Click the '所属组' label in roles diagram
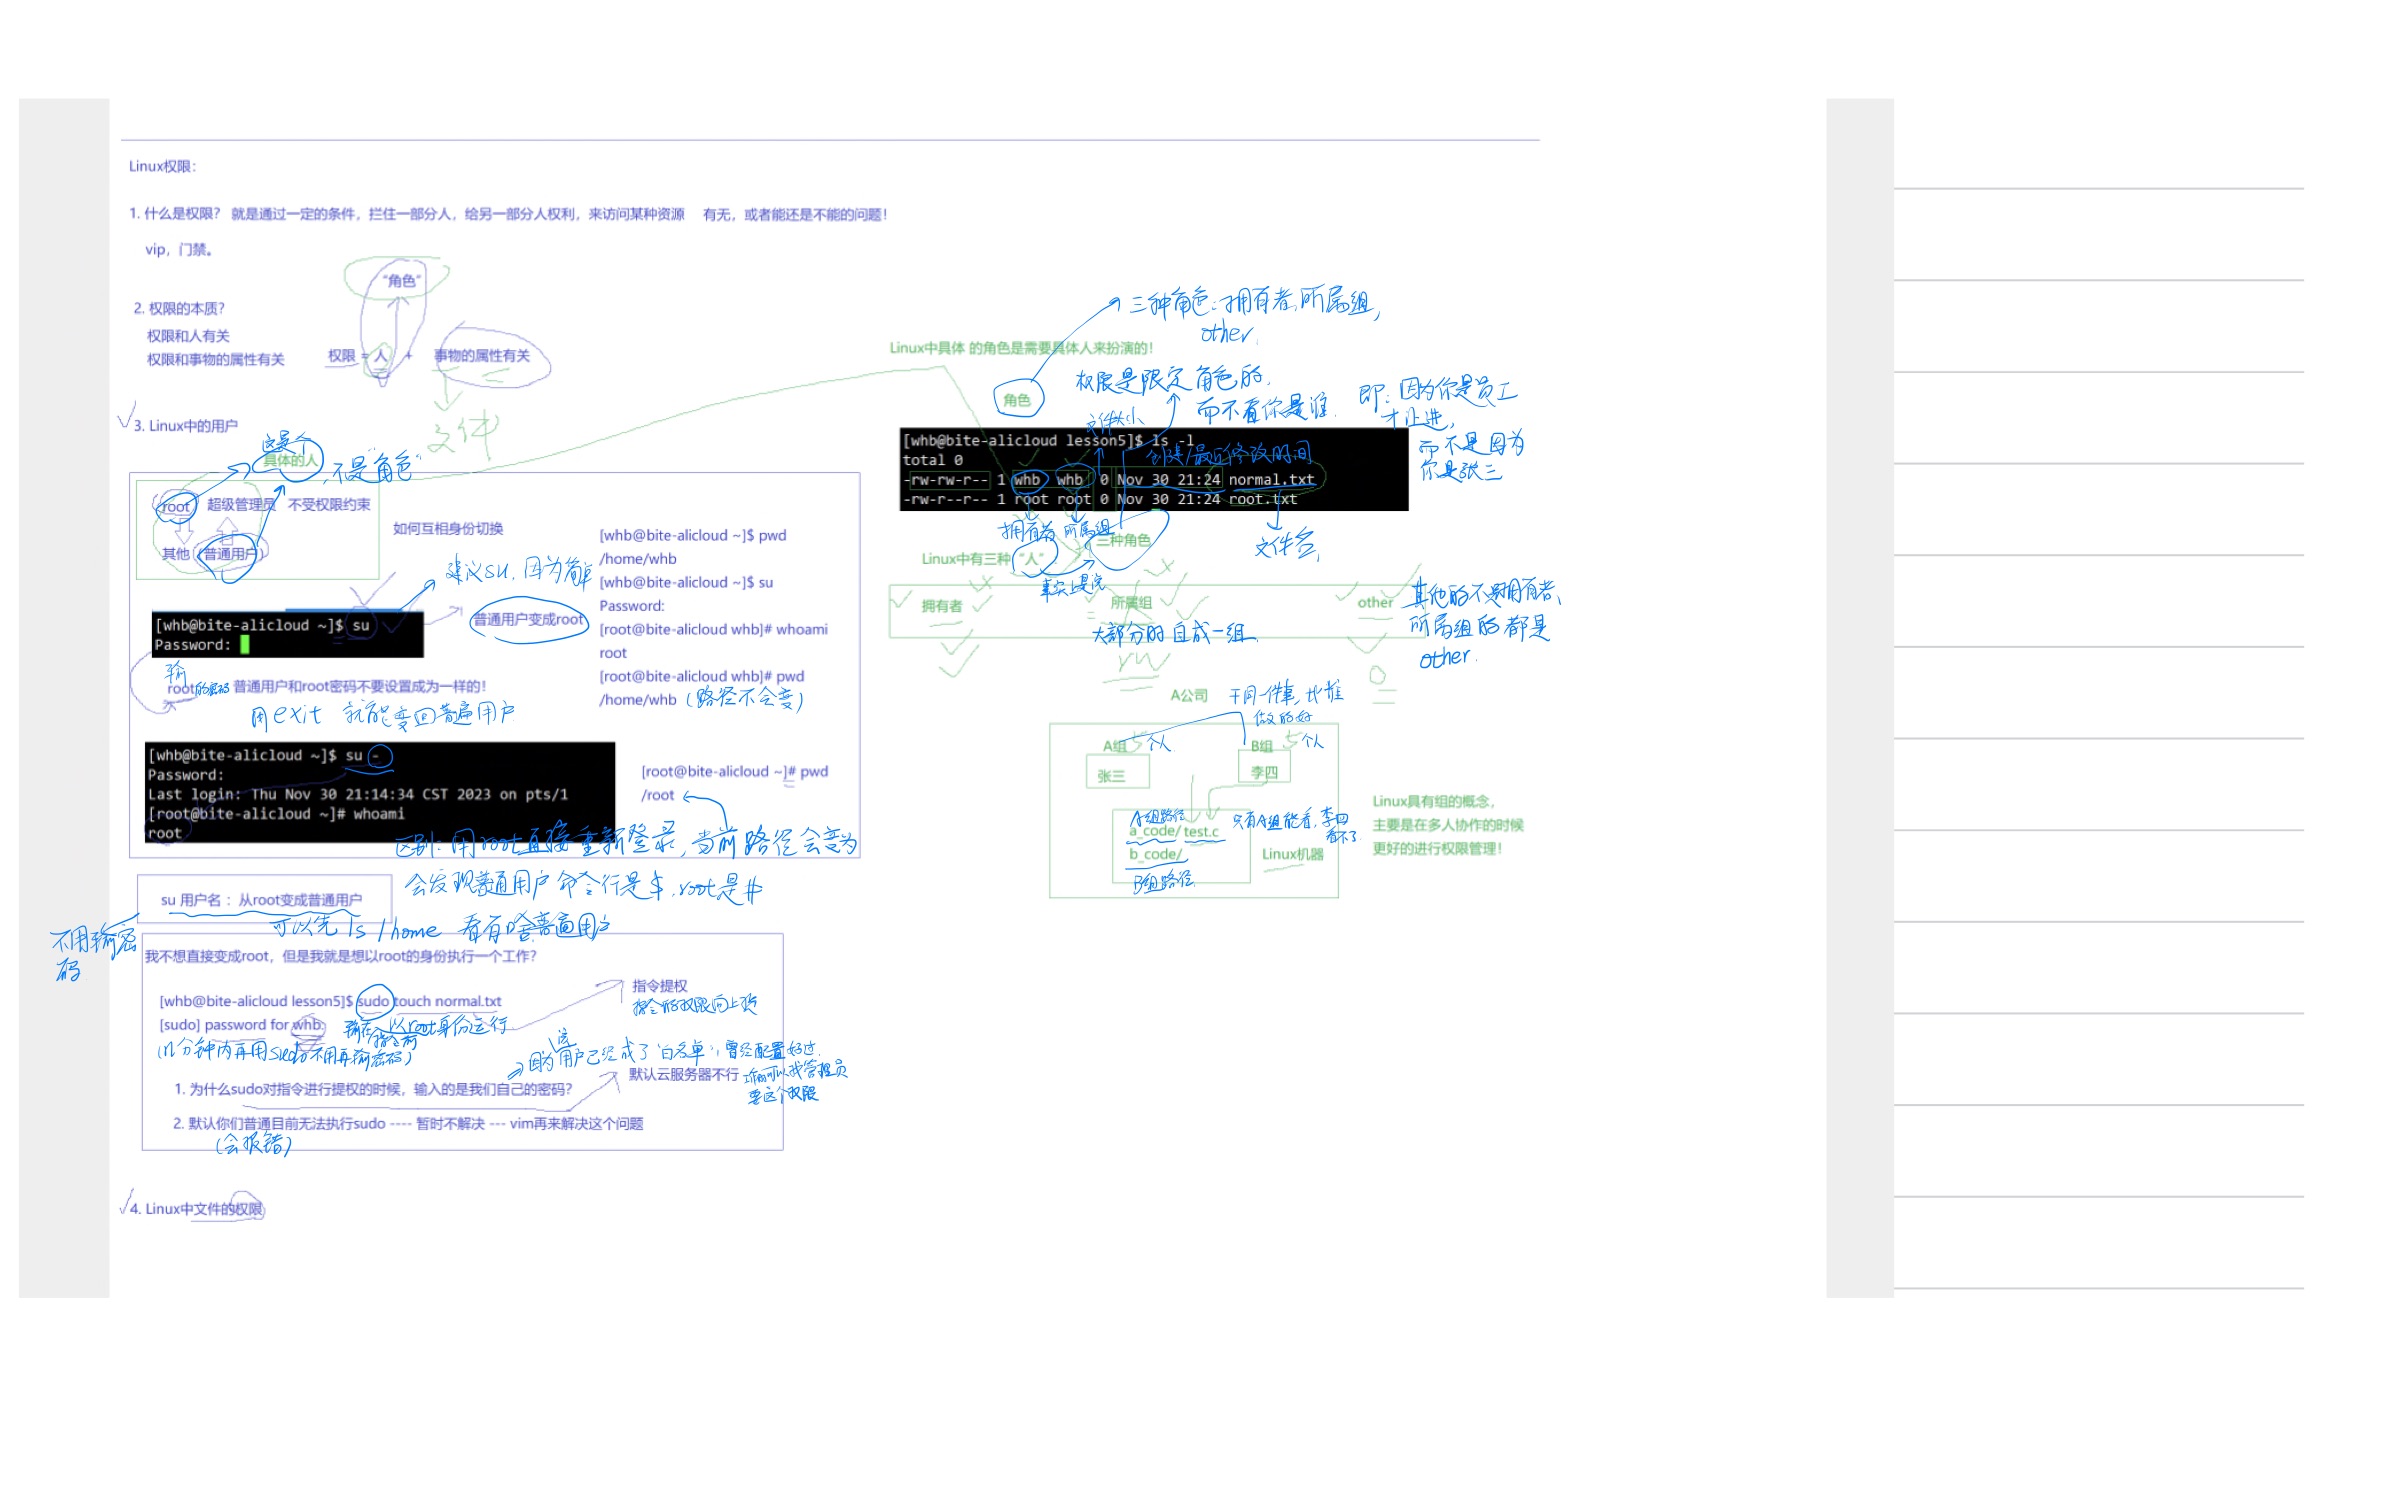The width and height of the screenshot is (2386, 1491). coord(1131,603)
